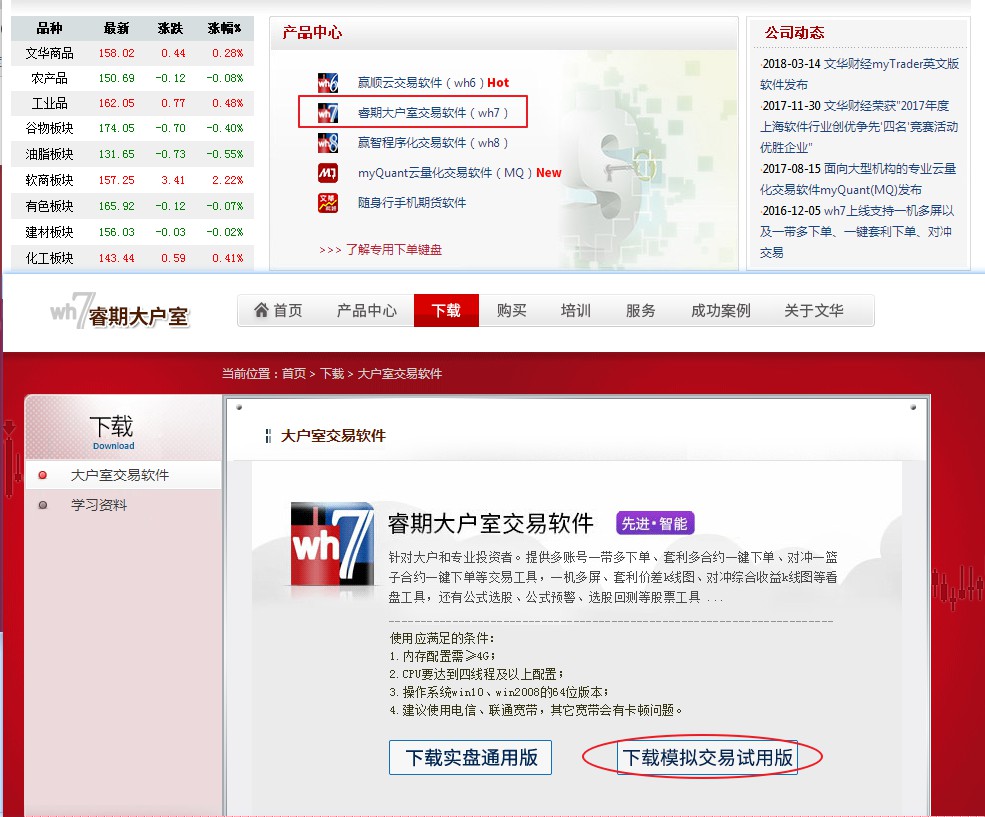Go to the 成功案例 menu item
Image resolution: width=985 pixels, height=817 pixels.
[720, 311]
